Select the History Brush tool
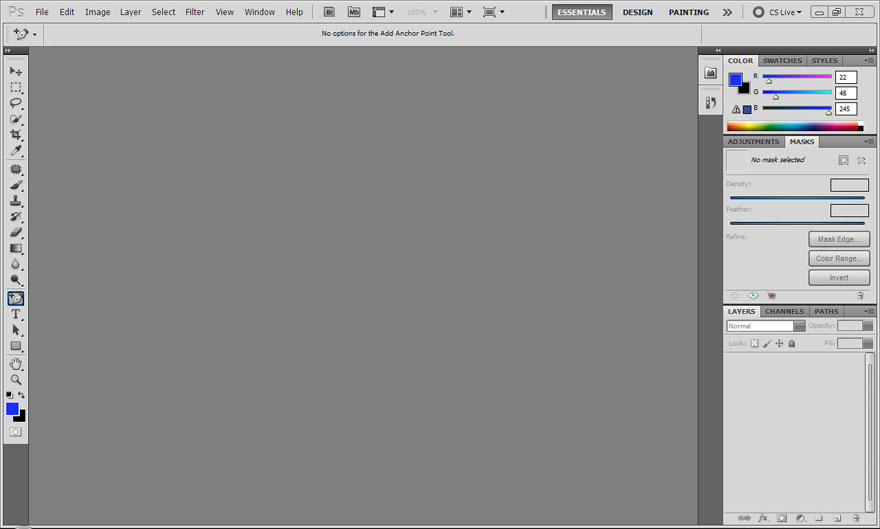 (16, 216)
